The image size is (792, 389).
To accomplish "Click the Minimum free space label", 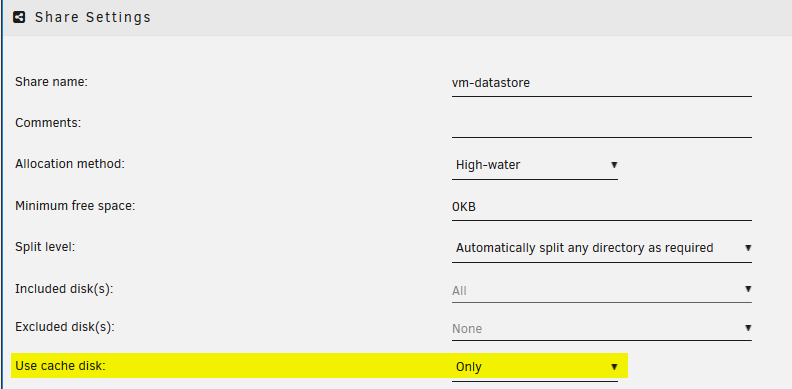I will [75, 206].
